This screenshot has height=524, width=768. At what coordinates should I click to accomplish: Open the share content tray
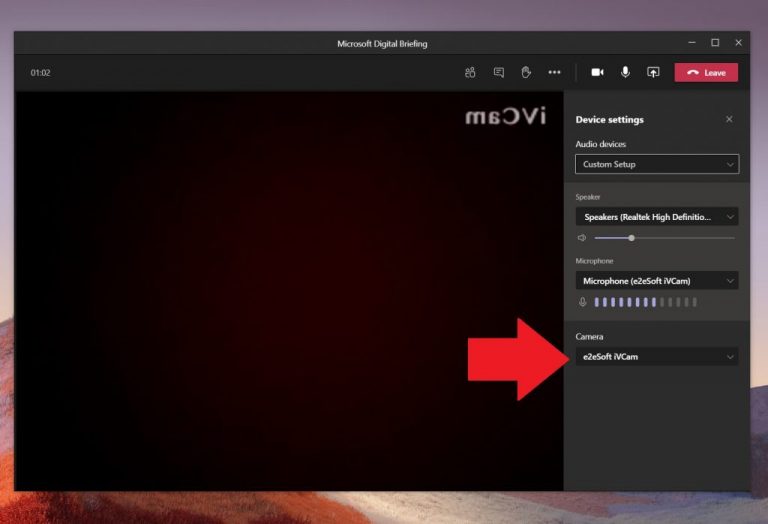click(653, 72)
